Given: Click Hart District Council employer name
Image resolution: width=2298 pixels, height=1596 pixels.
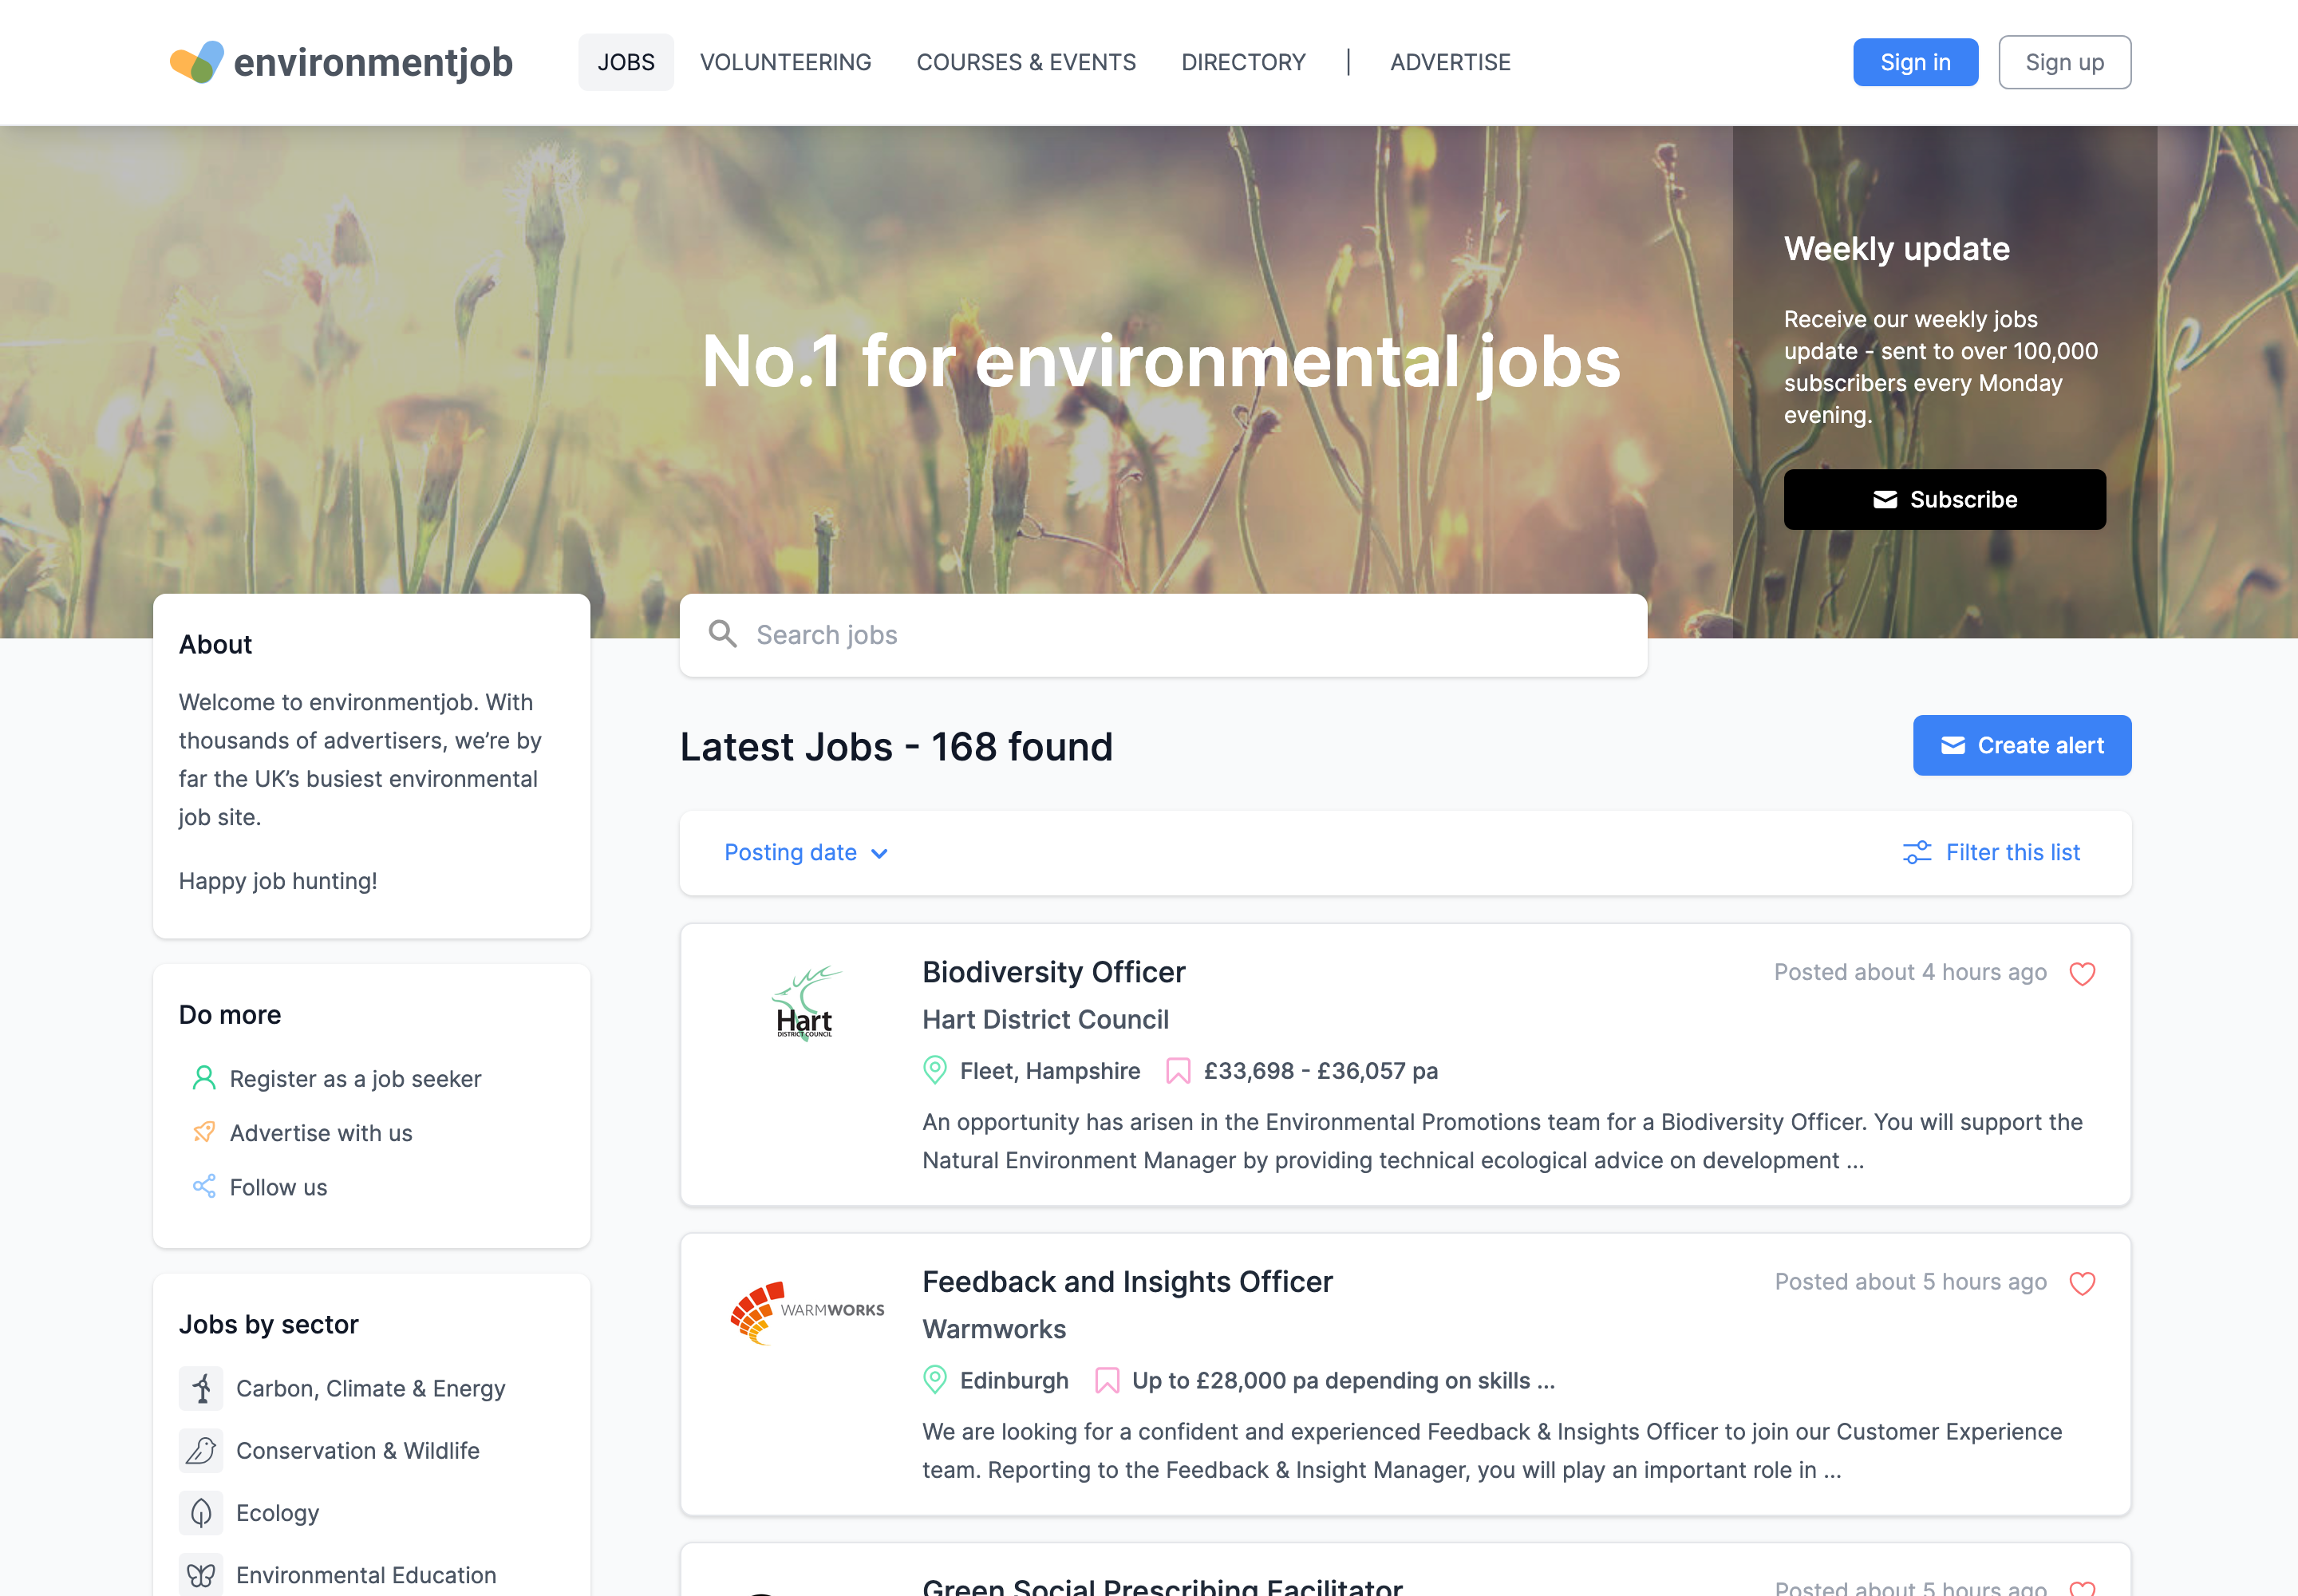Looking at the screenshot, I should point(1045,1019).
